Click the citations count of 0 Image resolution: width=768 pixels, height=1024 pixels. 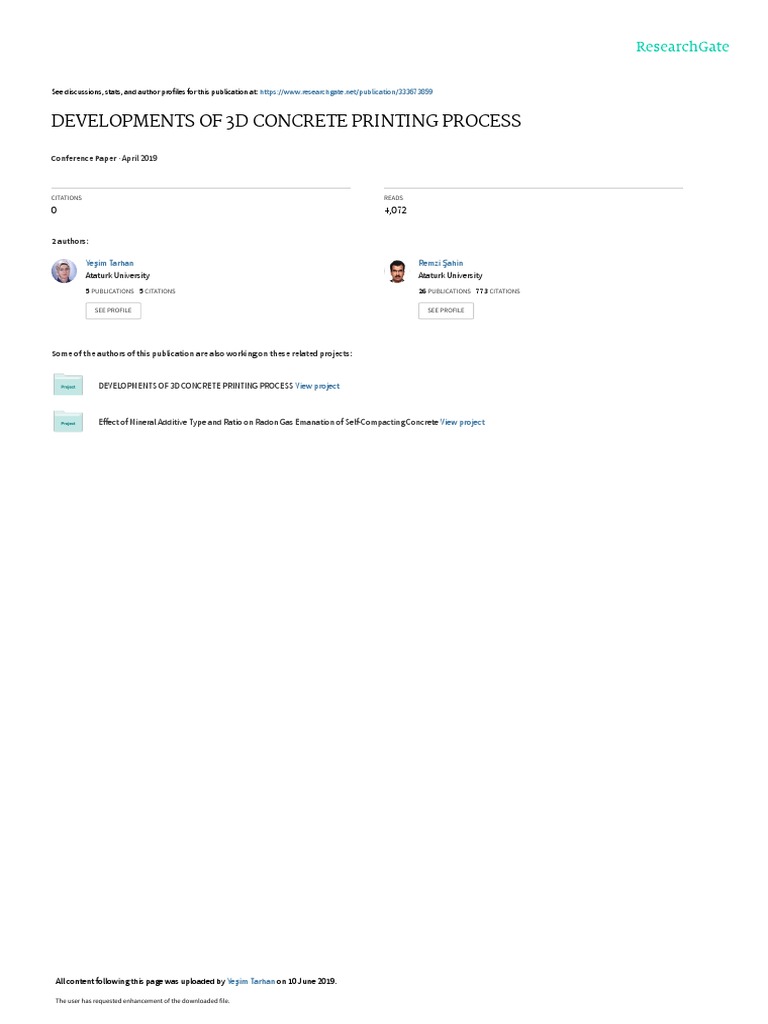tap(54, 210)
